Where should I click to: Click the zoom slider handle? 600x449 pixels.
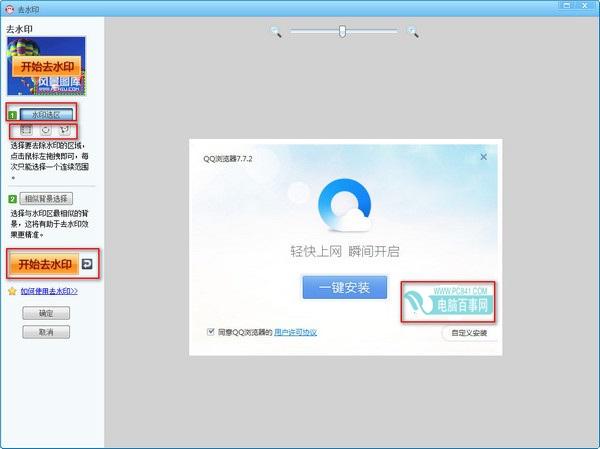pos(342,31)
